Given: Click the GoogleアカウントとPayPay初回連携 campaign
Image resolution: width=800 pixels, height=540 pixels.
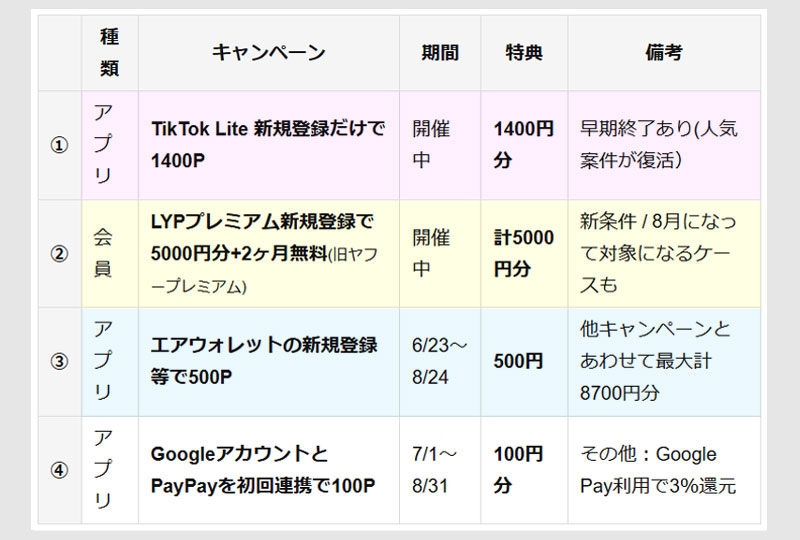Looking at the screenshot, I should [269, 470].
